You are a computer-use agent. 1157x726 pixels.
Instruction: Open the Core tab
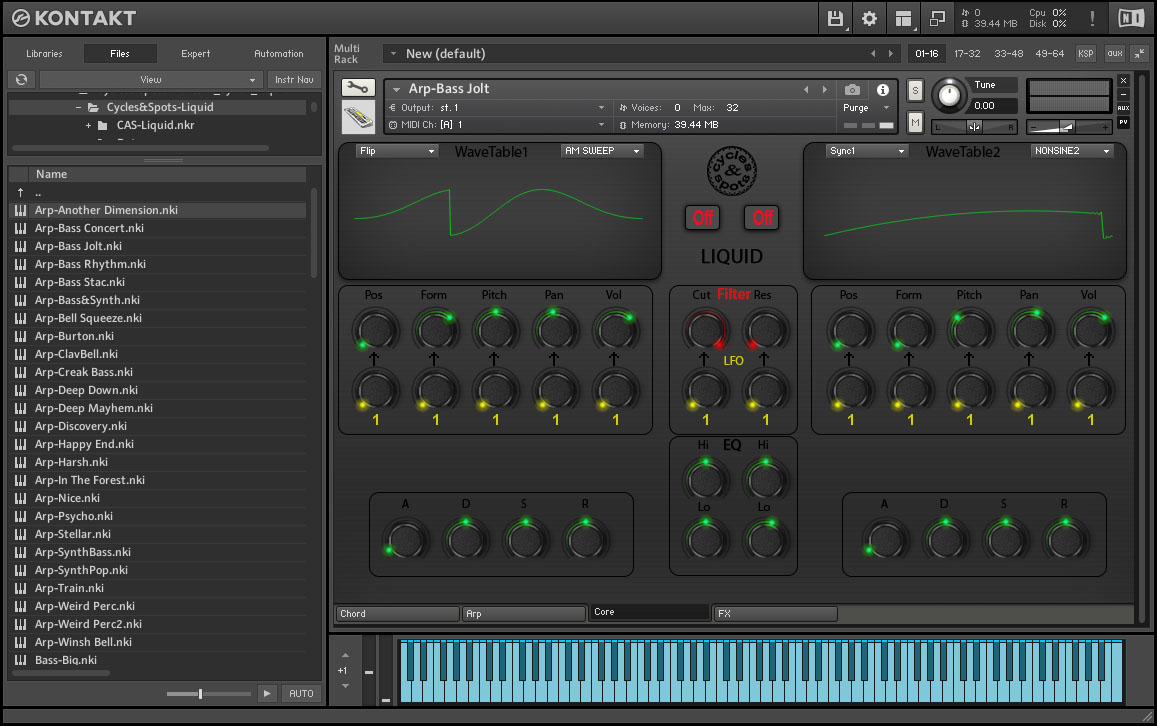(650, 612)
